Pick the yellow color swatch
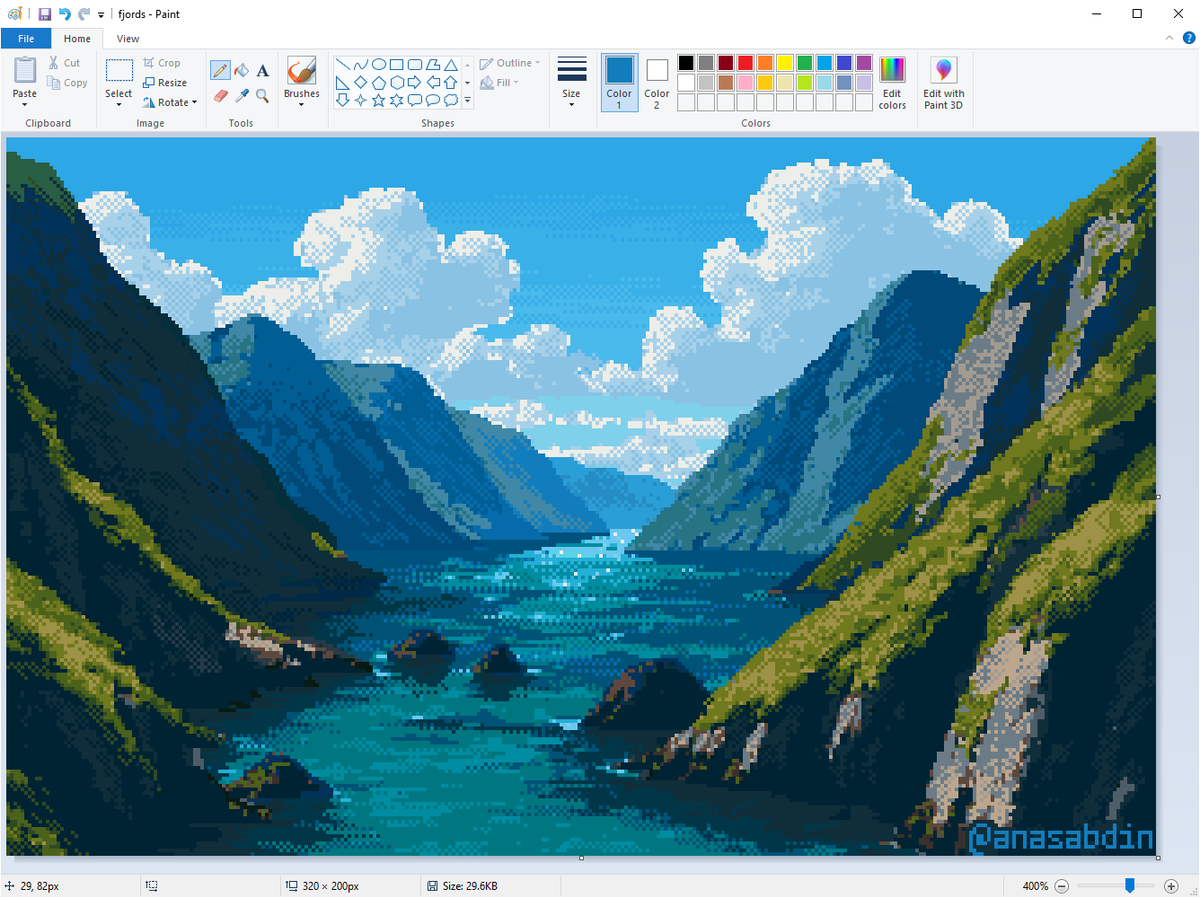 pyautogui.click(x=785, y=63)
